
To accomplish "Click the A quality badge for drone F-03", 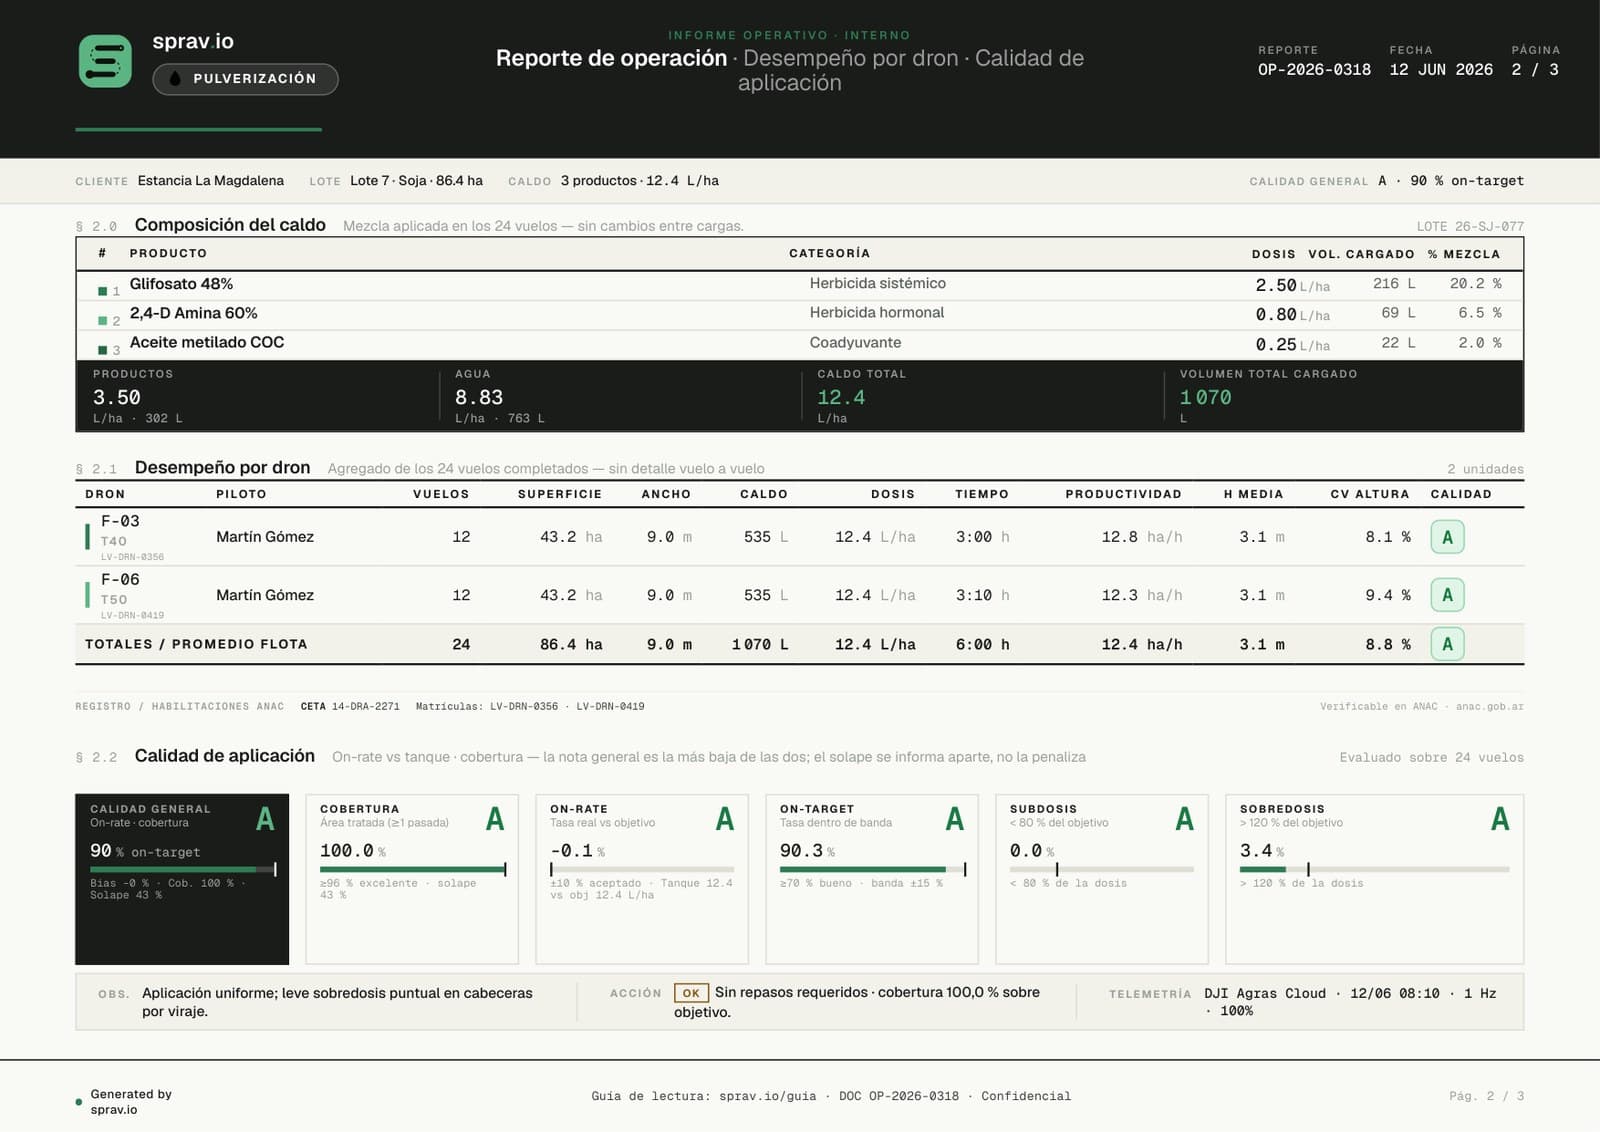I will tap(1447, 537).
